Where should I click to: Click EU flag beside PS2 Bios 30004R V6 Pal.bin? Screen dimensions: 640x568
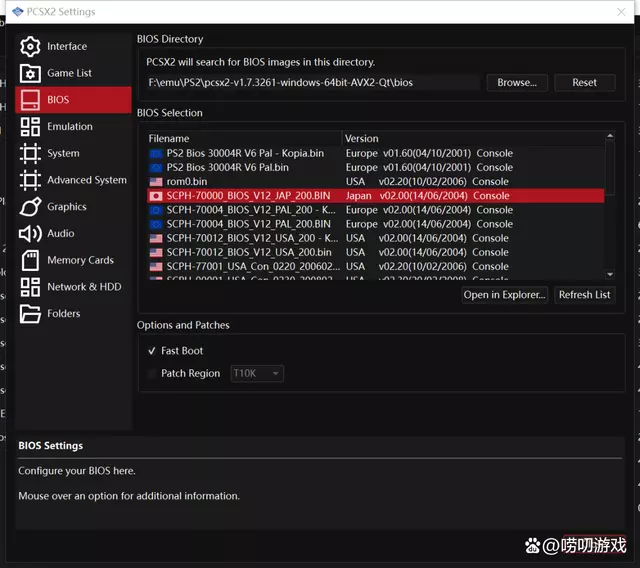(x=156, y=168)
